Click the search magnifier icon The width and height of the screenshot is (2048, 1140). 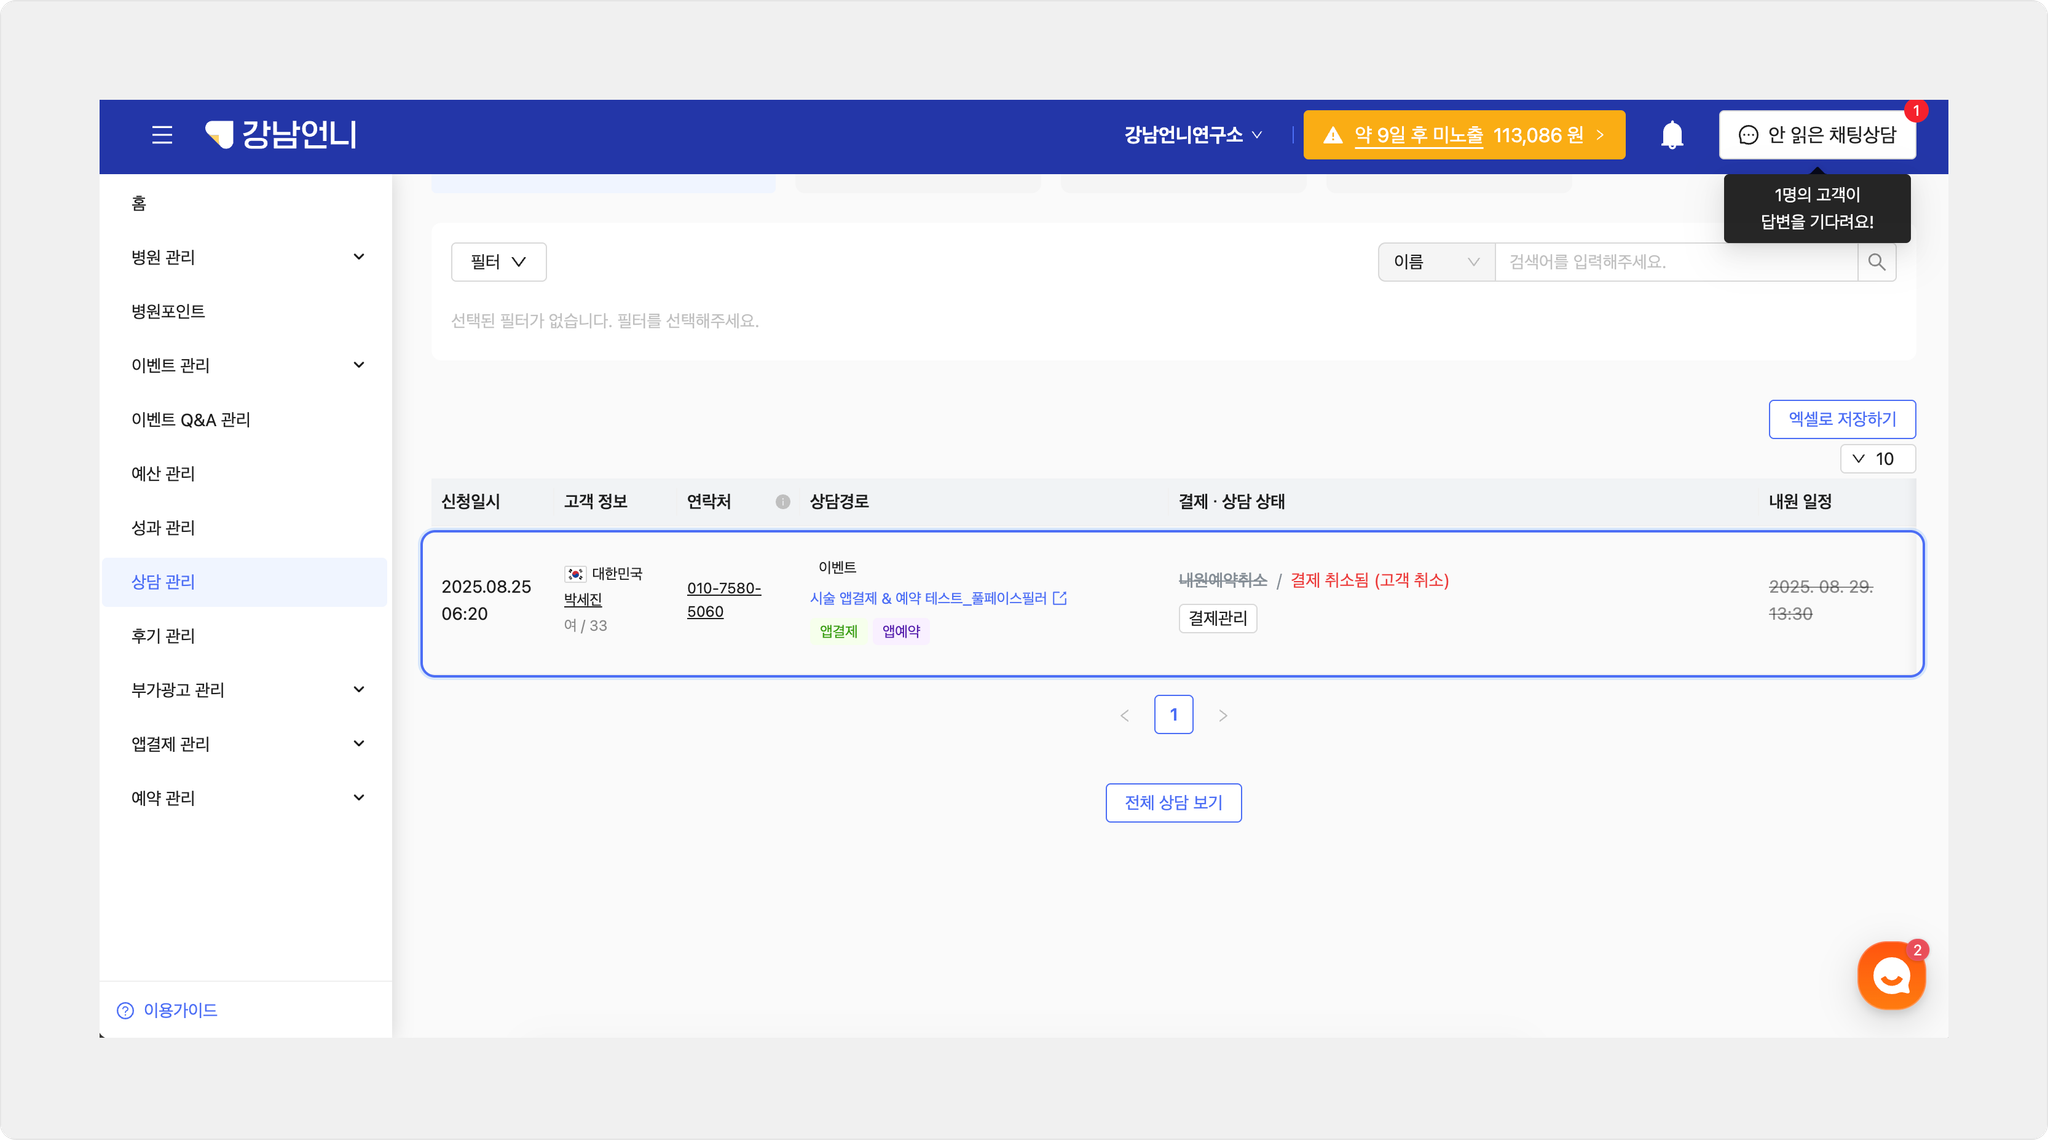click(1876, 262)
